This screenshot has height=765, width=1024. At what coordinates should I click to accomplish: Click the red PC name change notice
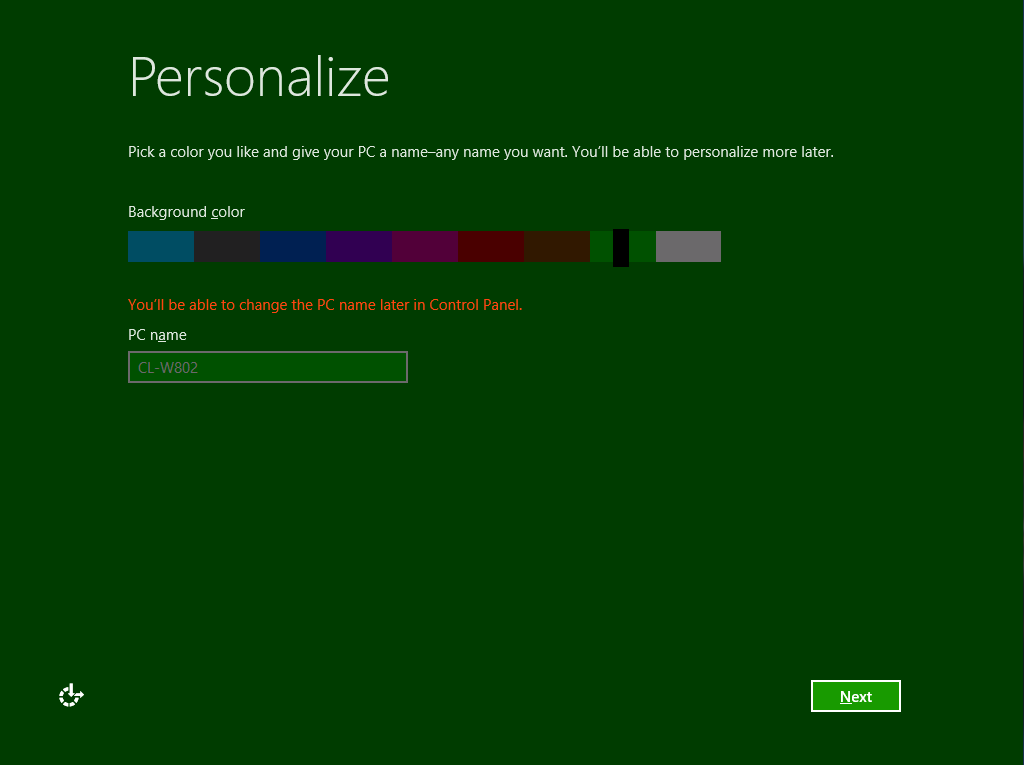[x=325, y=305]
